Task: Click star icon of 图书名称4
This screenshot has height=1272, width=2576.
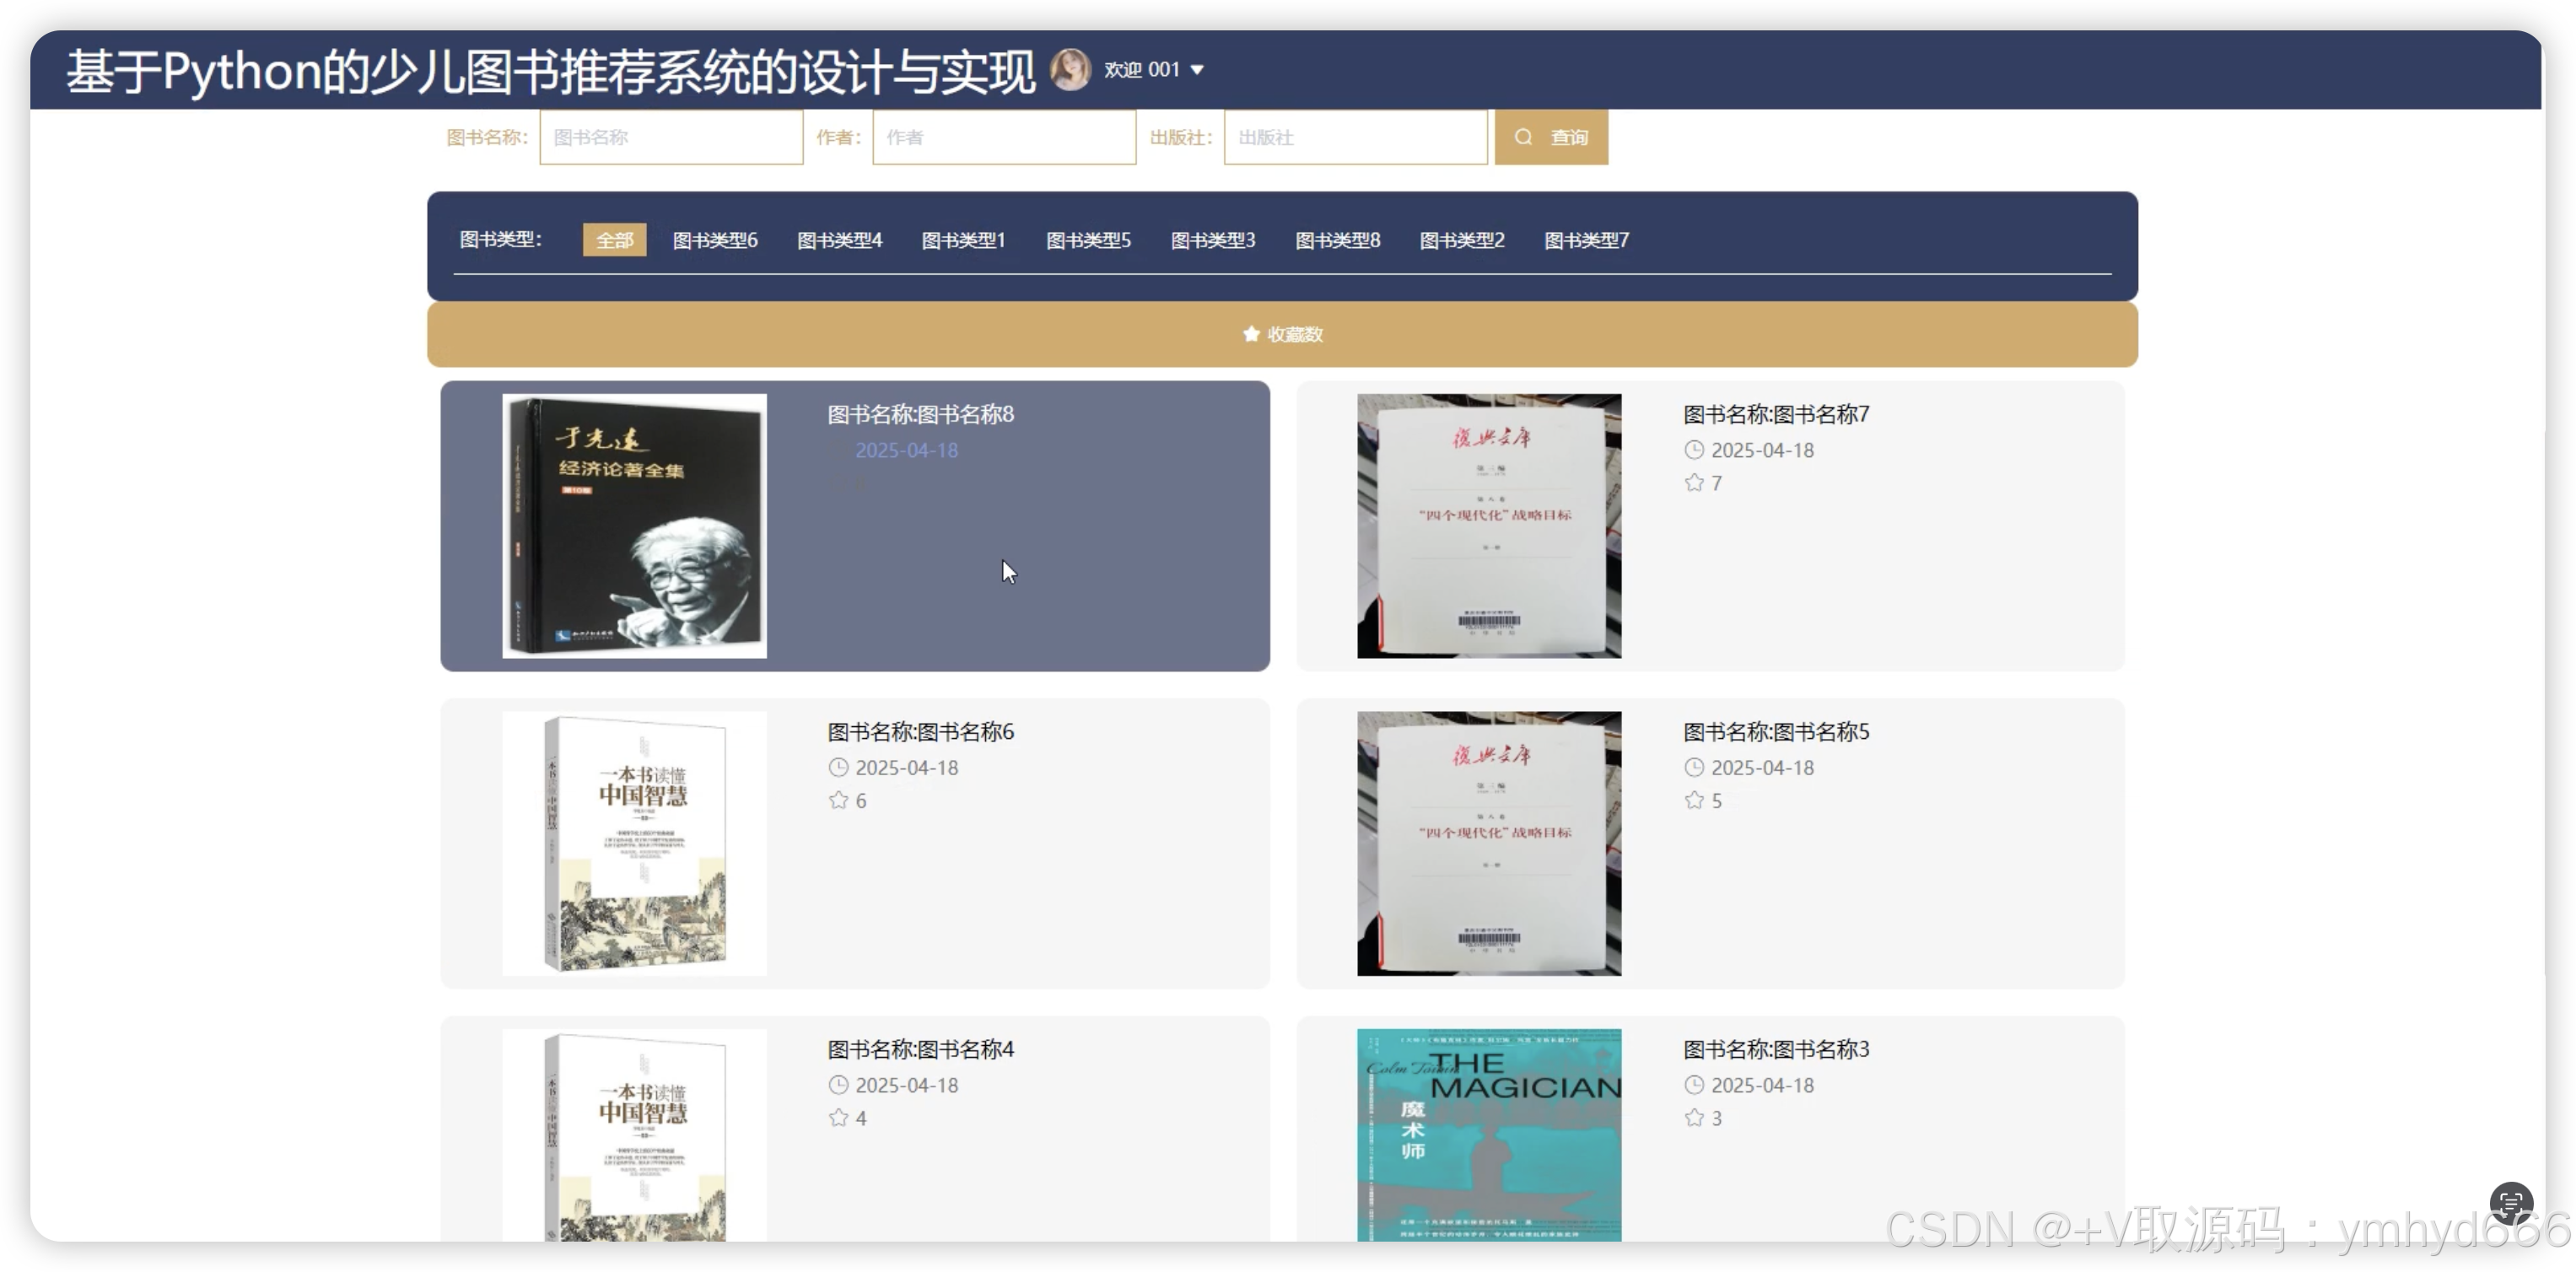Action: point(838,1117)
